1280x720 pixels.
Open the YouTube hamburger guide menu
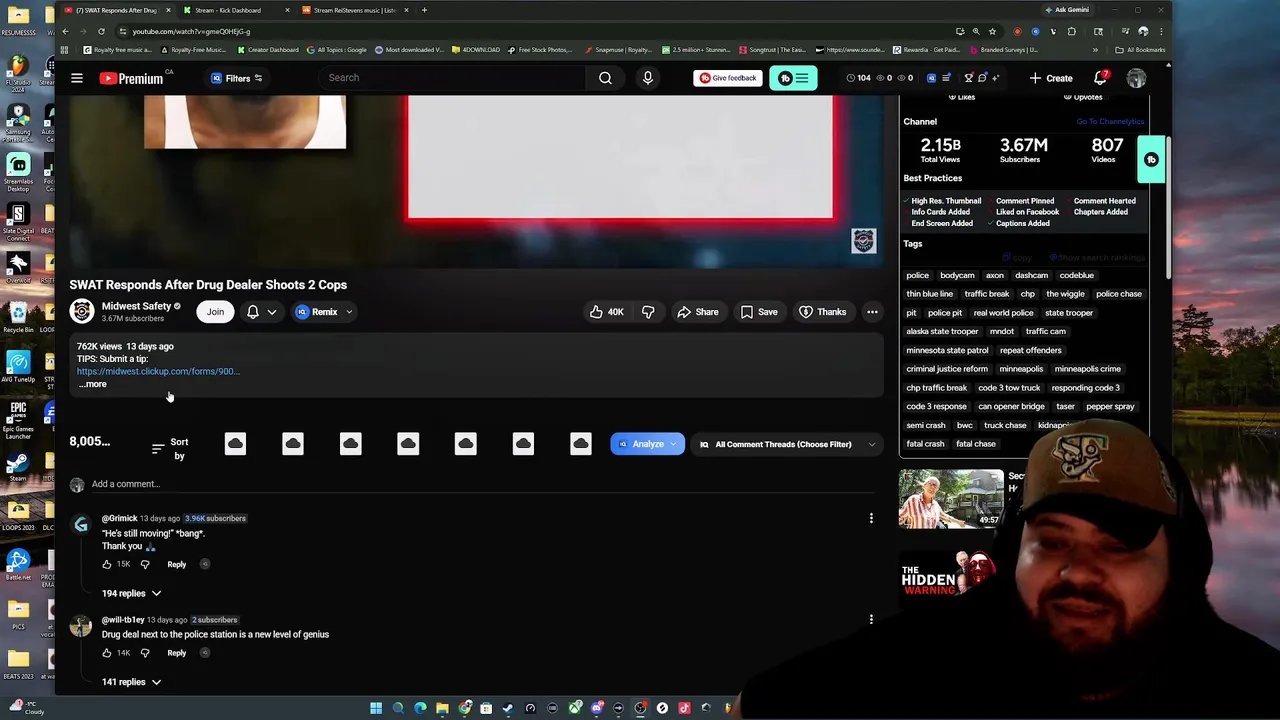coord(77,78)
